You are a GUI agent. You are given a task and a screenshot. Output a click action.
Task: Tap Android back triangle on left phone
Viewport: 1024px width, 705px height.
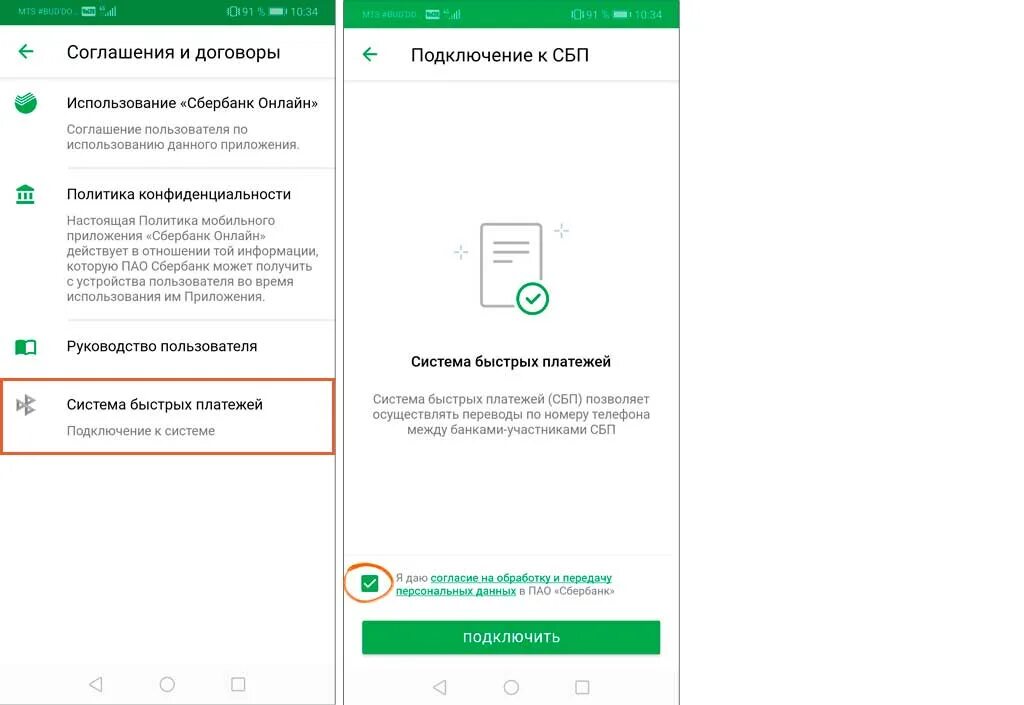(x=96, y=684)
